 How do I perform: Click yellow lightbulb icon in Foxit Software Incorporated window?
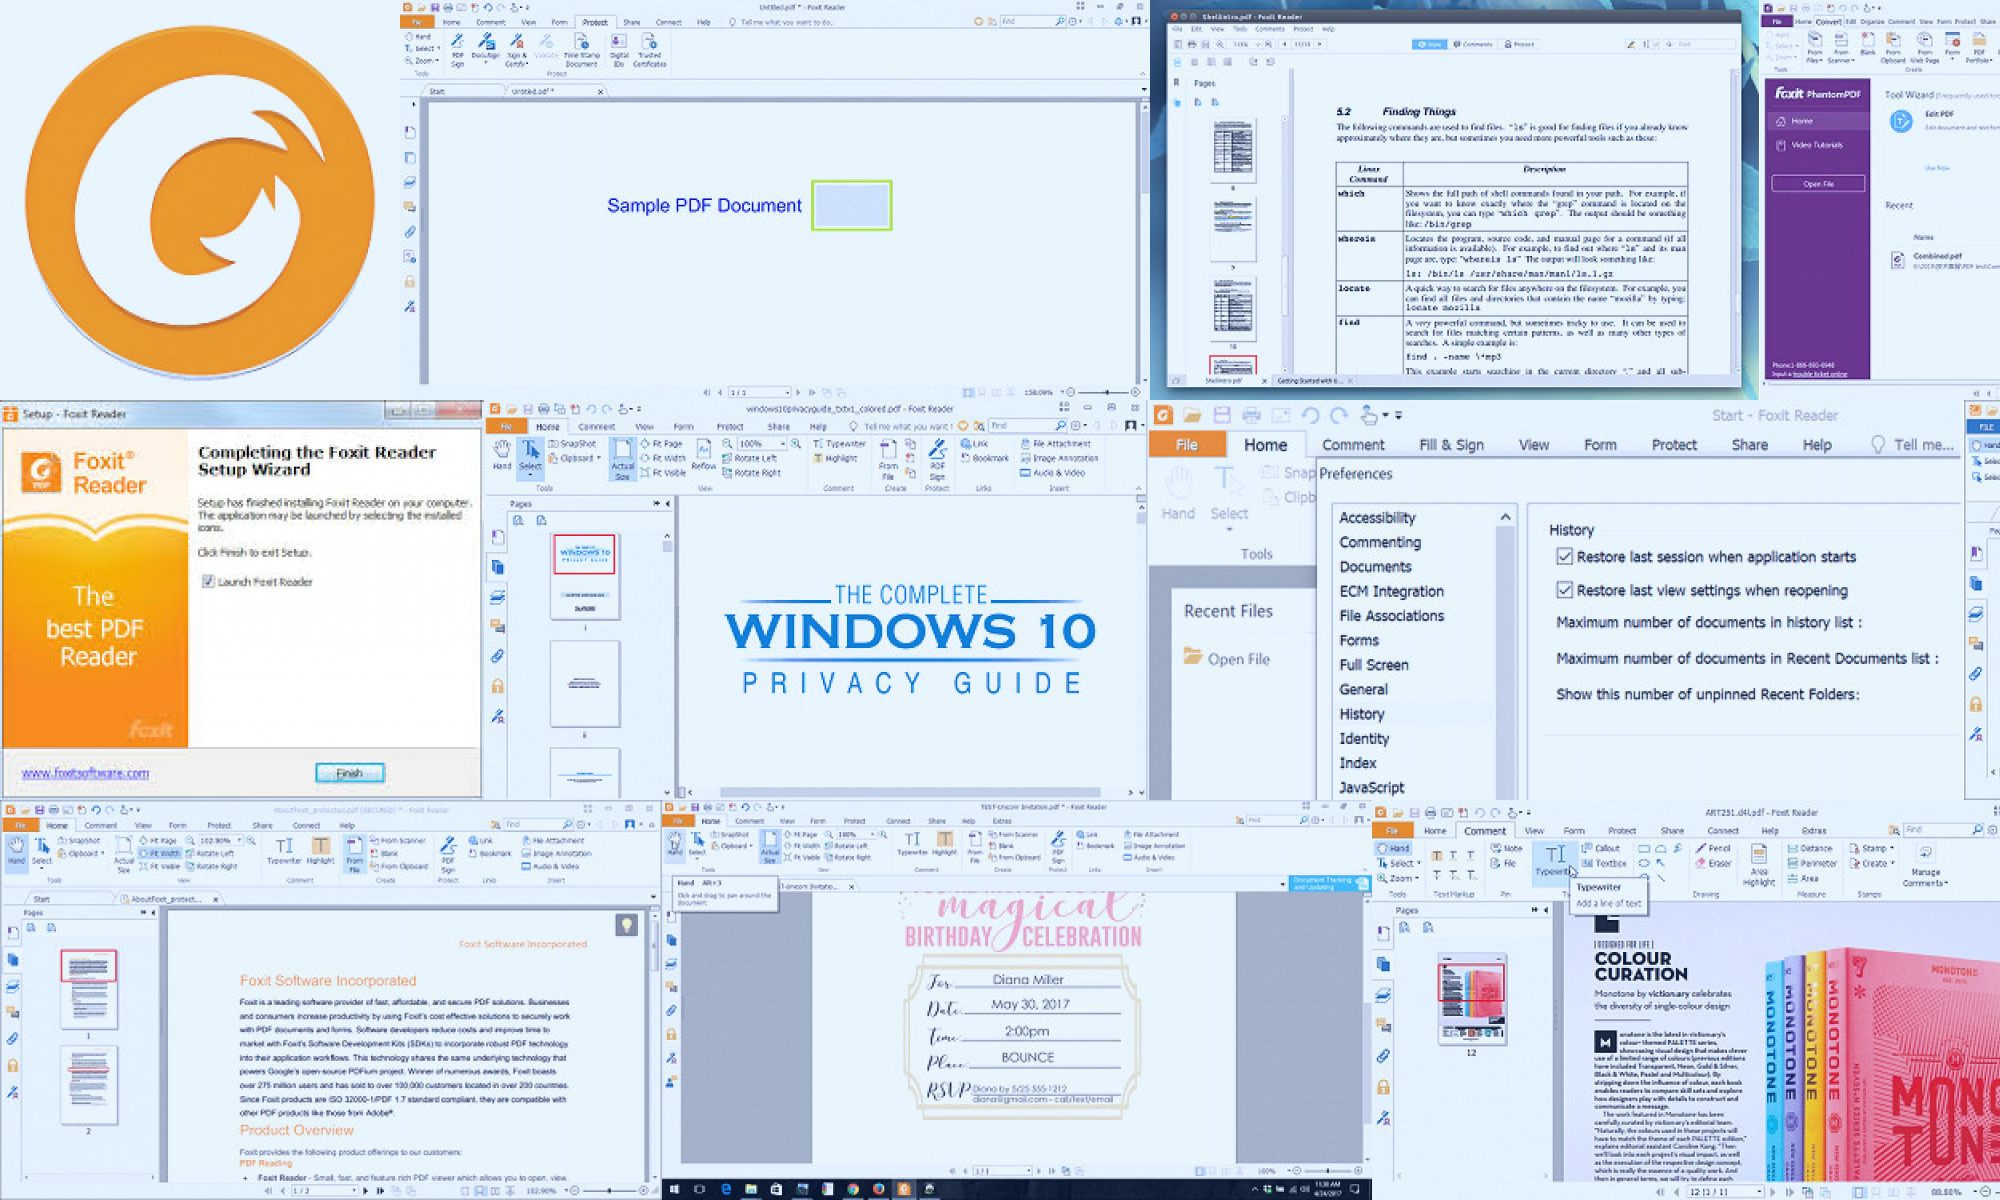click(x=626, y=925)
